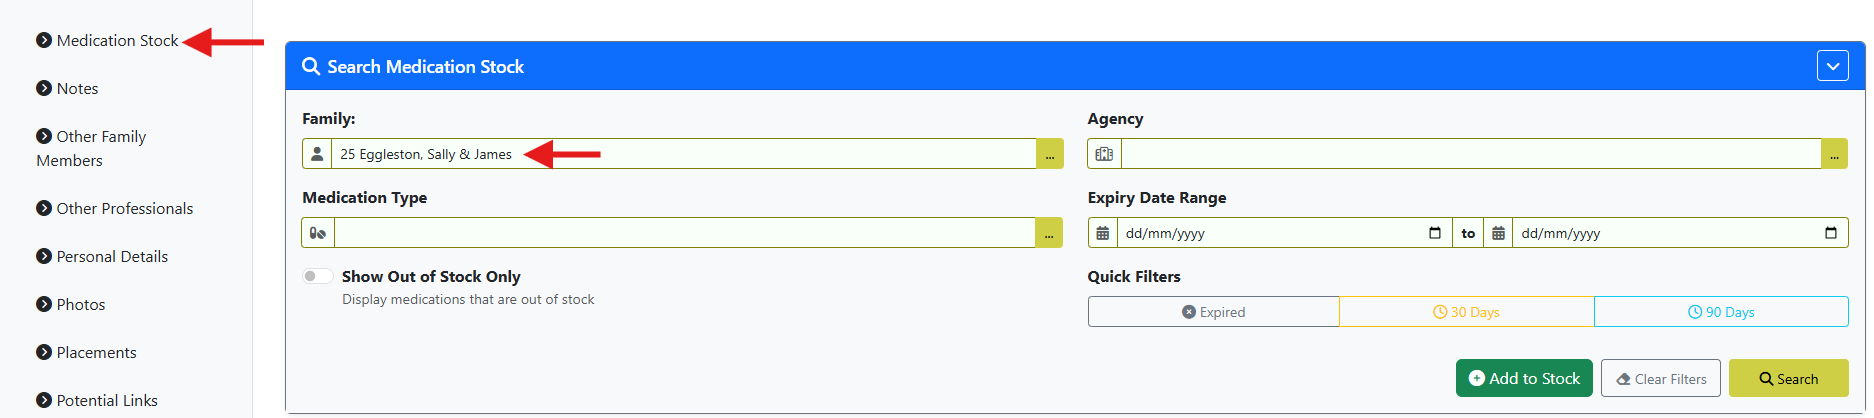Open Agency lookup ellipsis button
This screenshot has width=1874, height=418.
[1835, 154]
